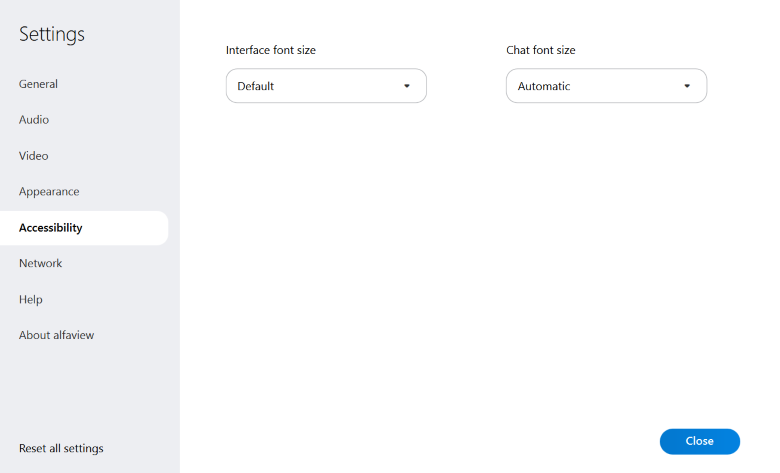780x473 pixels.
Task: Select the Accessibility sidebar item
Action: (51, 228)
